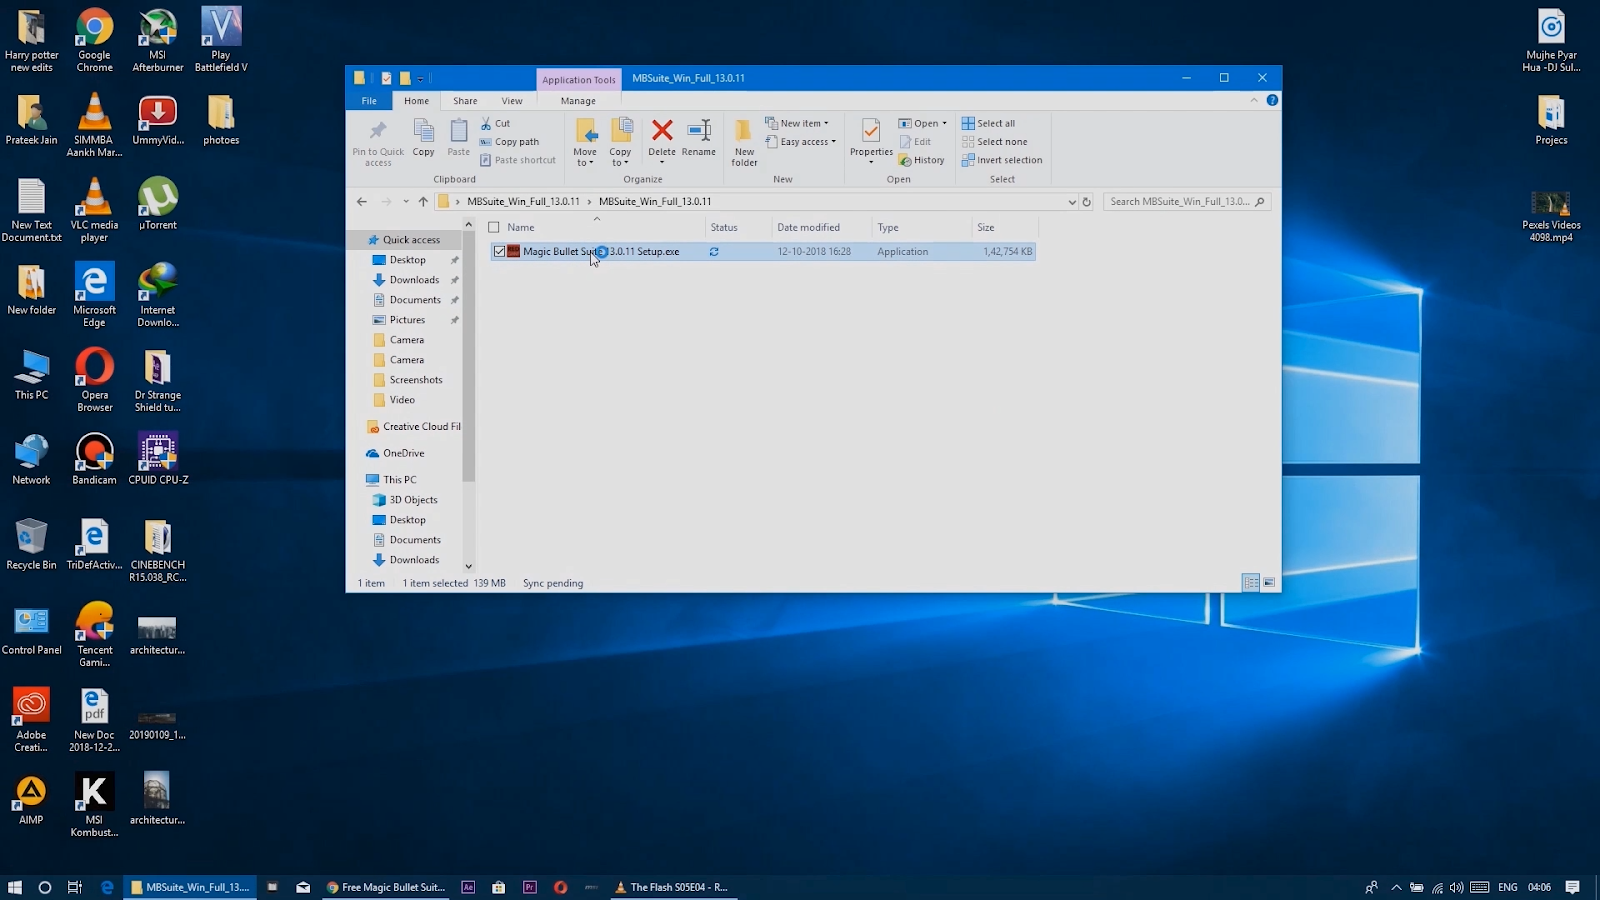Switch to the Share ribbon tab
The height and width of the screenshot is (900, 1600).
click(x=465, y=101)
